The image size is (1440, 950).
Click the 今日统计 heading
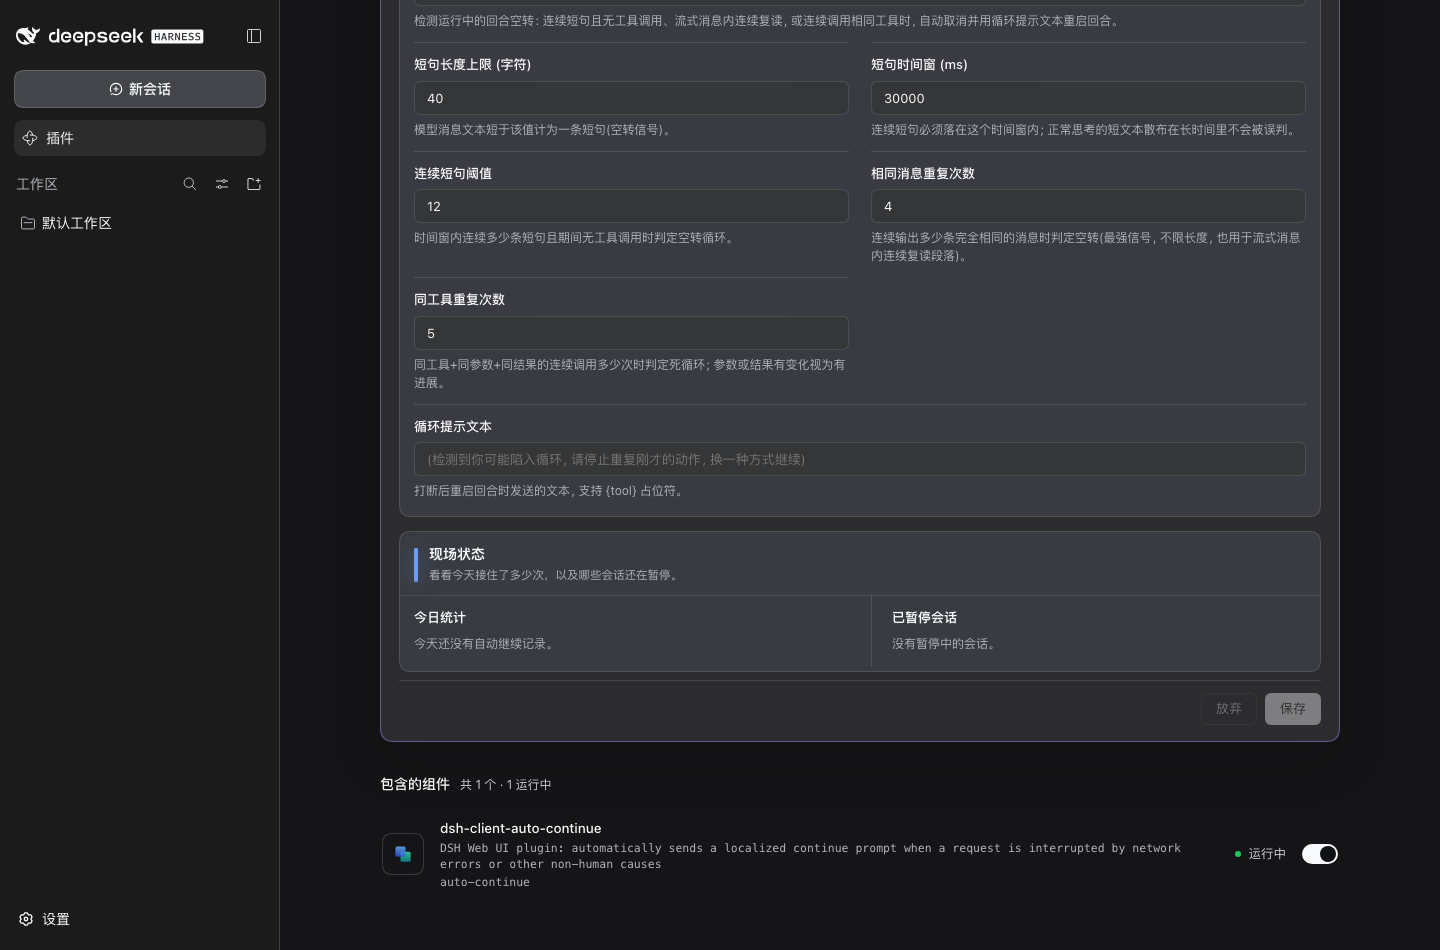click(x=440, y=618)
